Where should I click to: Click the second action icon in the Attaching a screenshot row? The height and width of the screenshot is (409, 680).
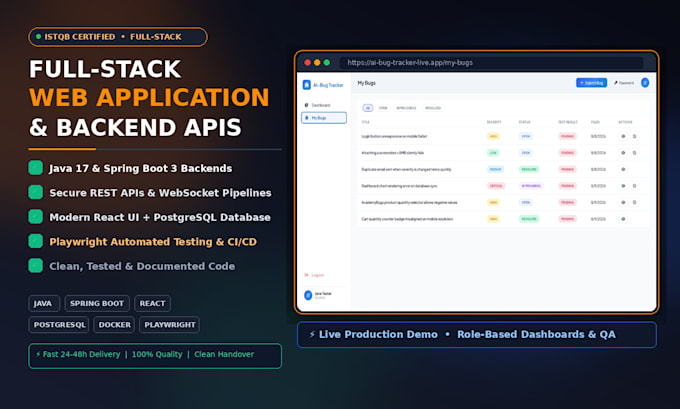point(634,153)
